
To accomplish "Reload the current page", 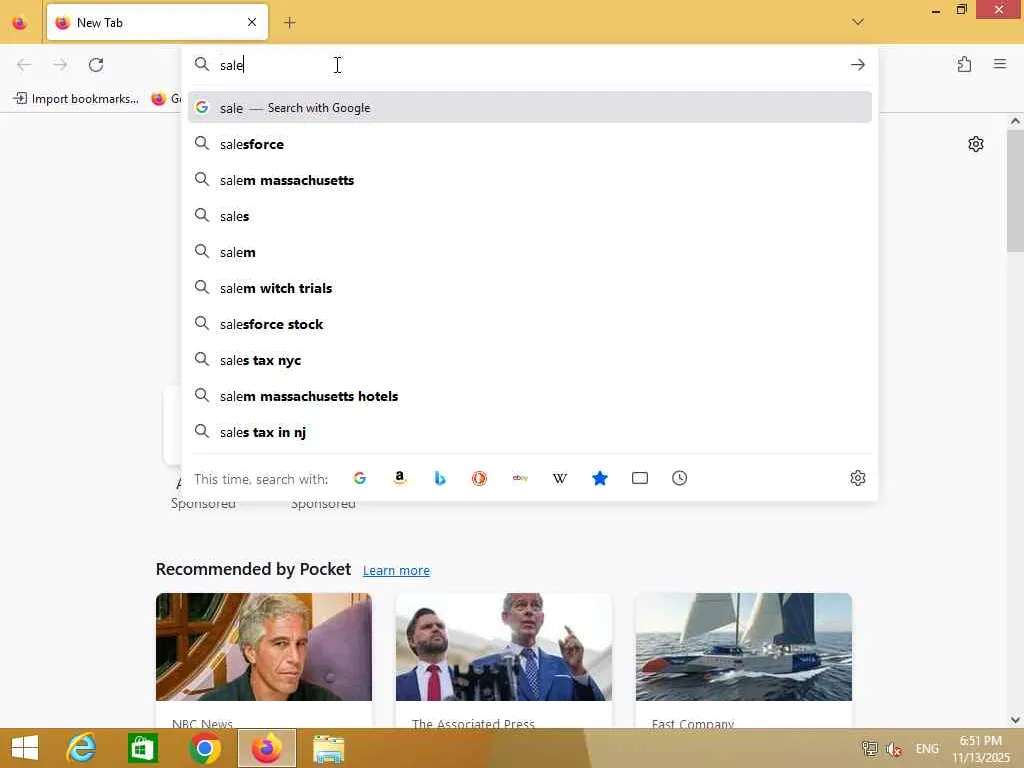I will pos(96,65).
